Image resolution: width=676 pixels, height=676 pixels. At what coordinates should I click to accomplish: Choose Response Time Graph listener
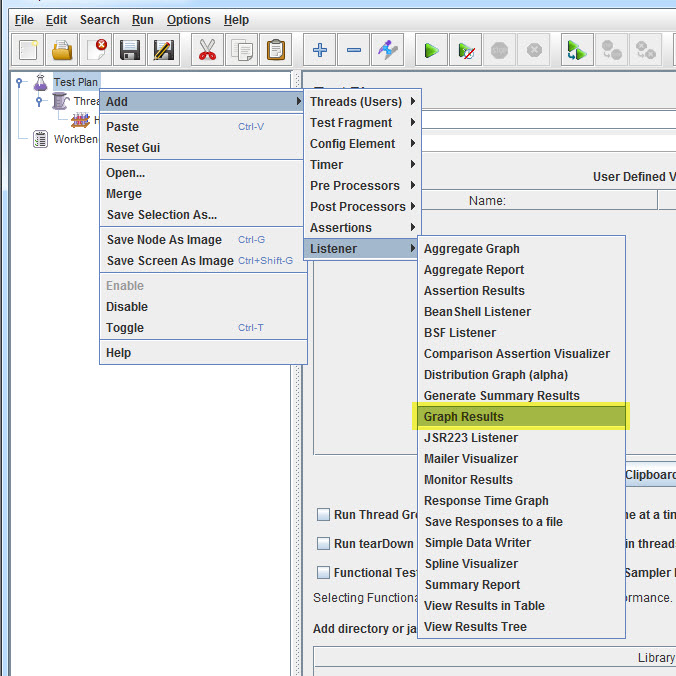pyautogui.click(x=521, y=501)
